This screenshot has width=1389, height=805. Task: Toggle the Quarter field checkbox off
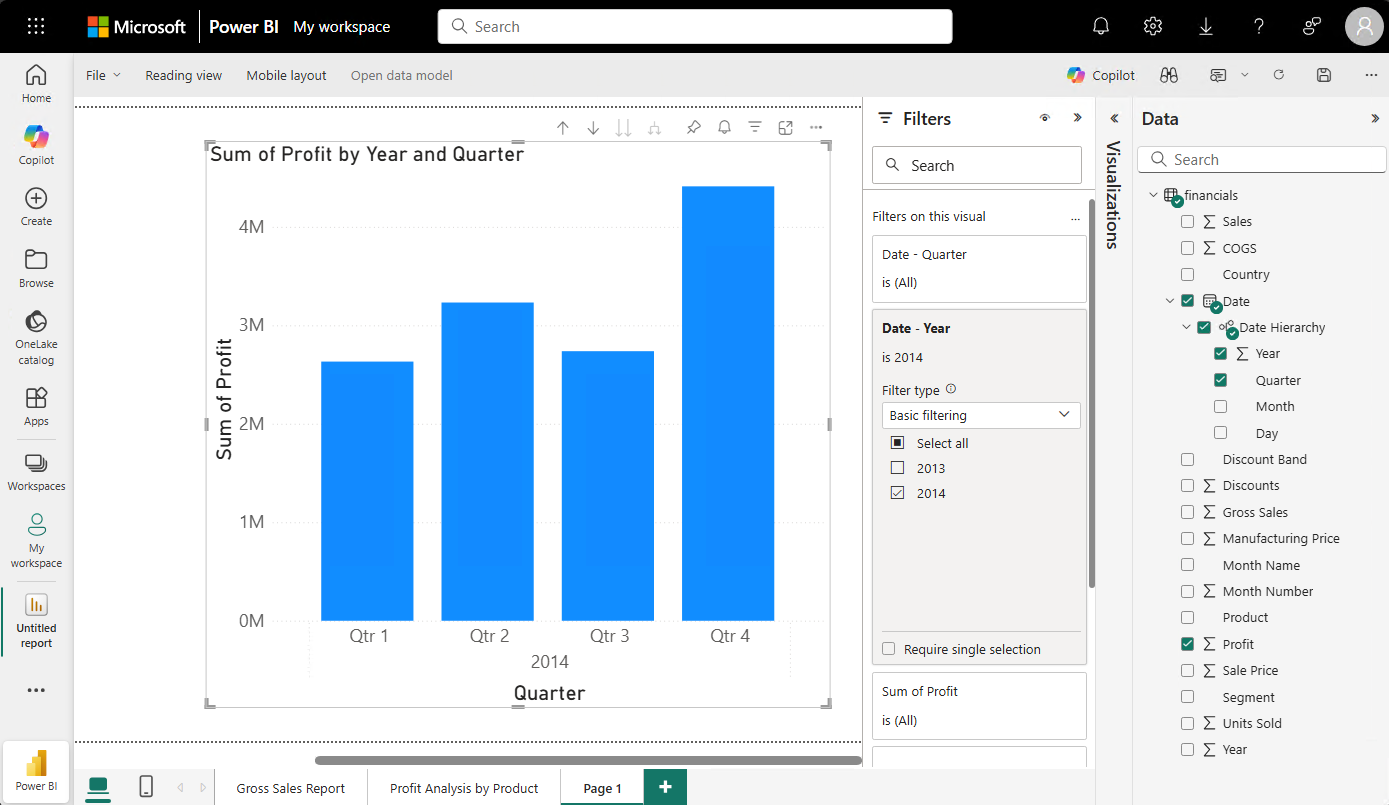click(1221, 379)
